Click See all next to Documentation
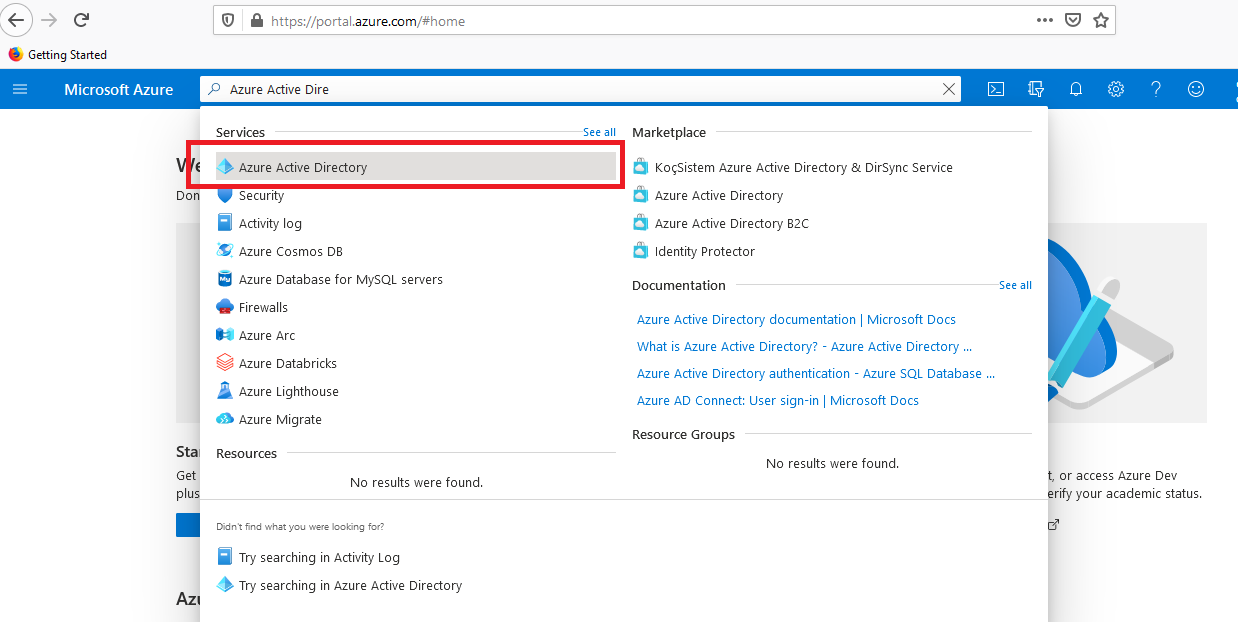Image resolution: width=1238 pixels, height=622 pixels. (x=1015, y=285)
